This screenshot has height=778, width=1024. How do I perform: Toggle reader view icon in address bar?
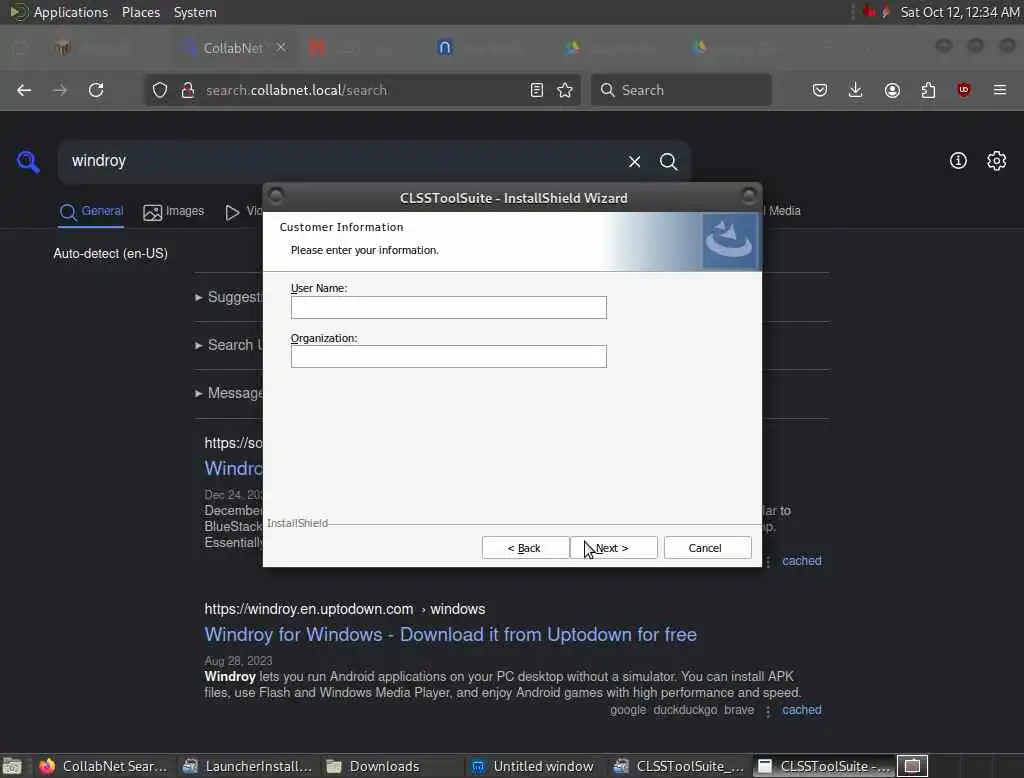click(x=537, y=90)
